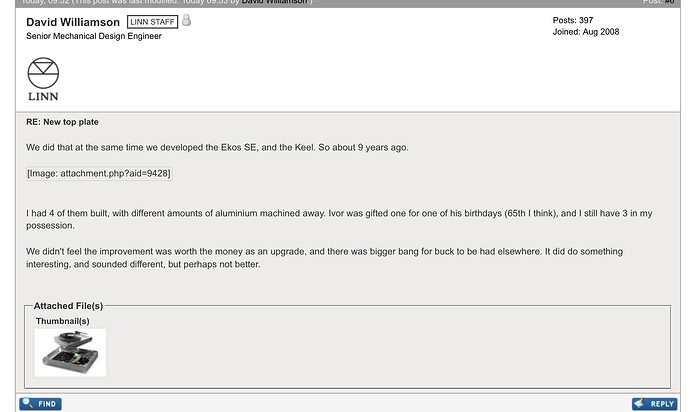The height and width of the screenshot is (412, 690).
Task: Click the 'Thumbnail(s)' label
Action: (x=63, y=321)
